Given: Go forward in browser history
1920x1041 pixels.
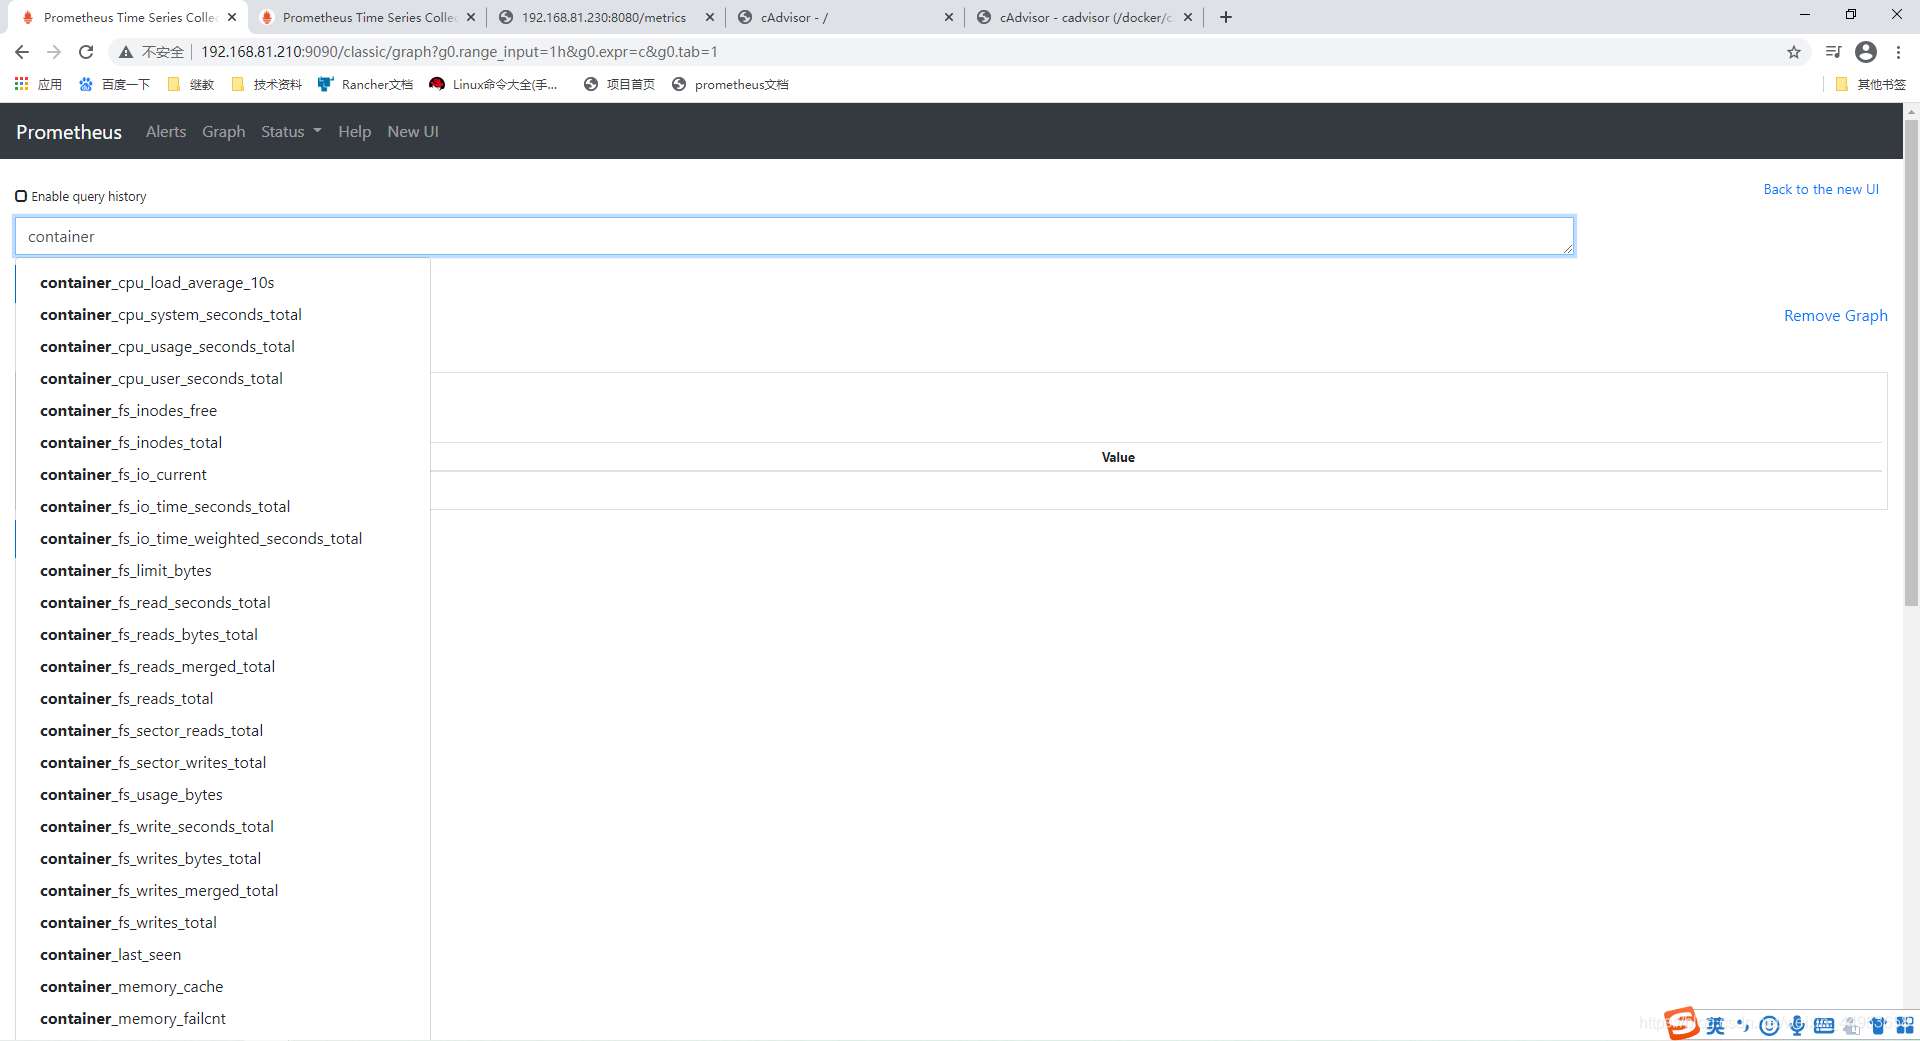Looking at the screenshot, I should (x=54, y=52).
